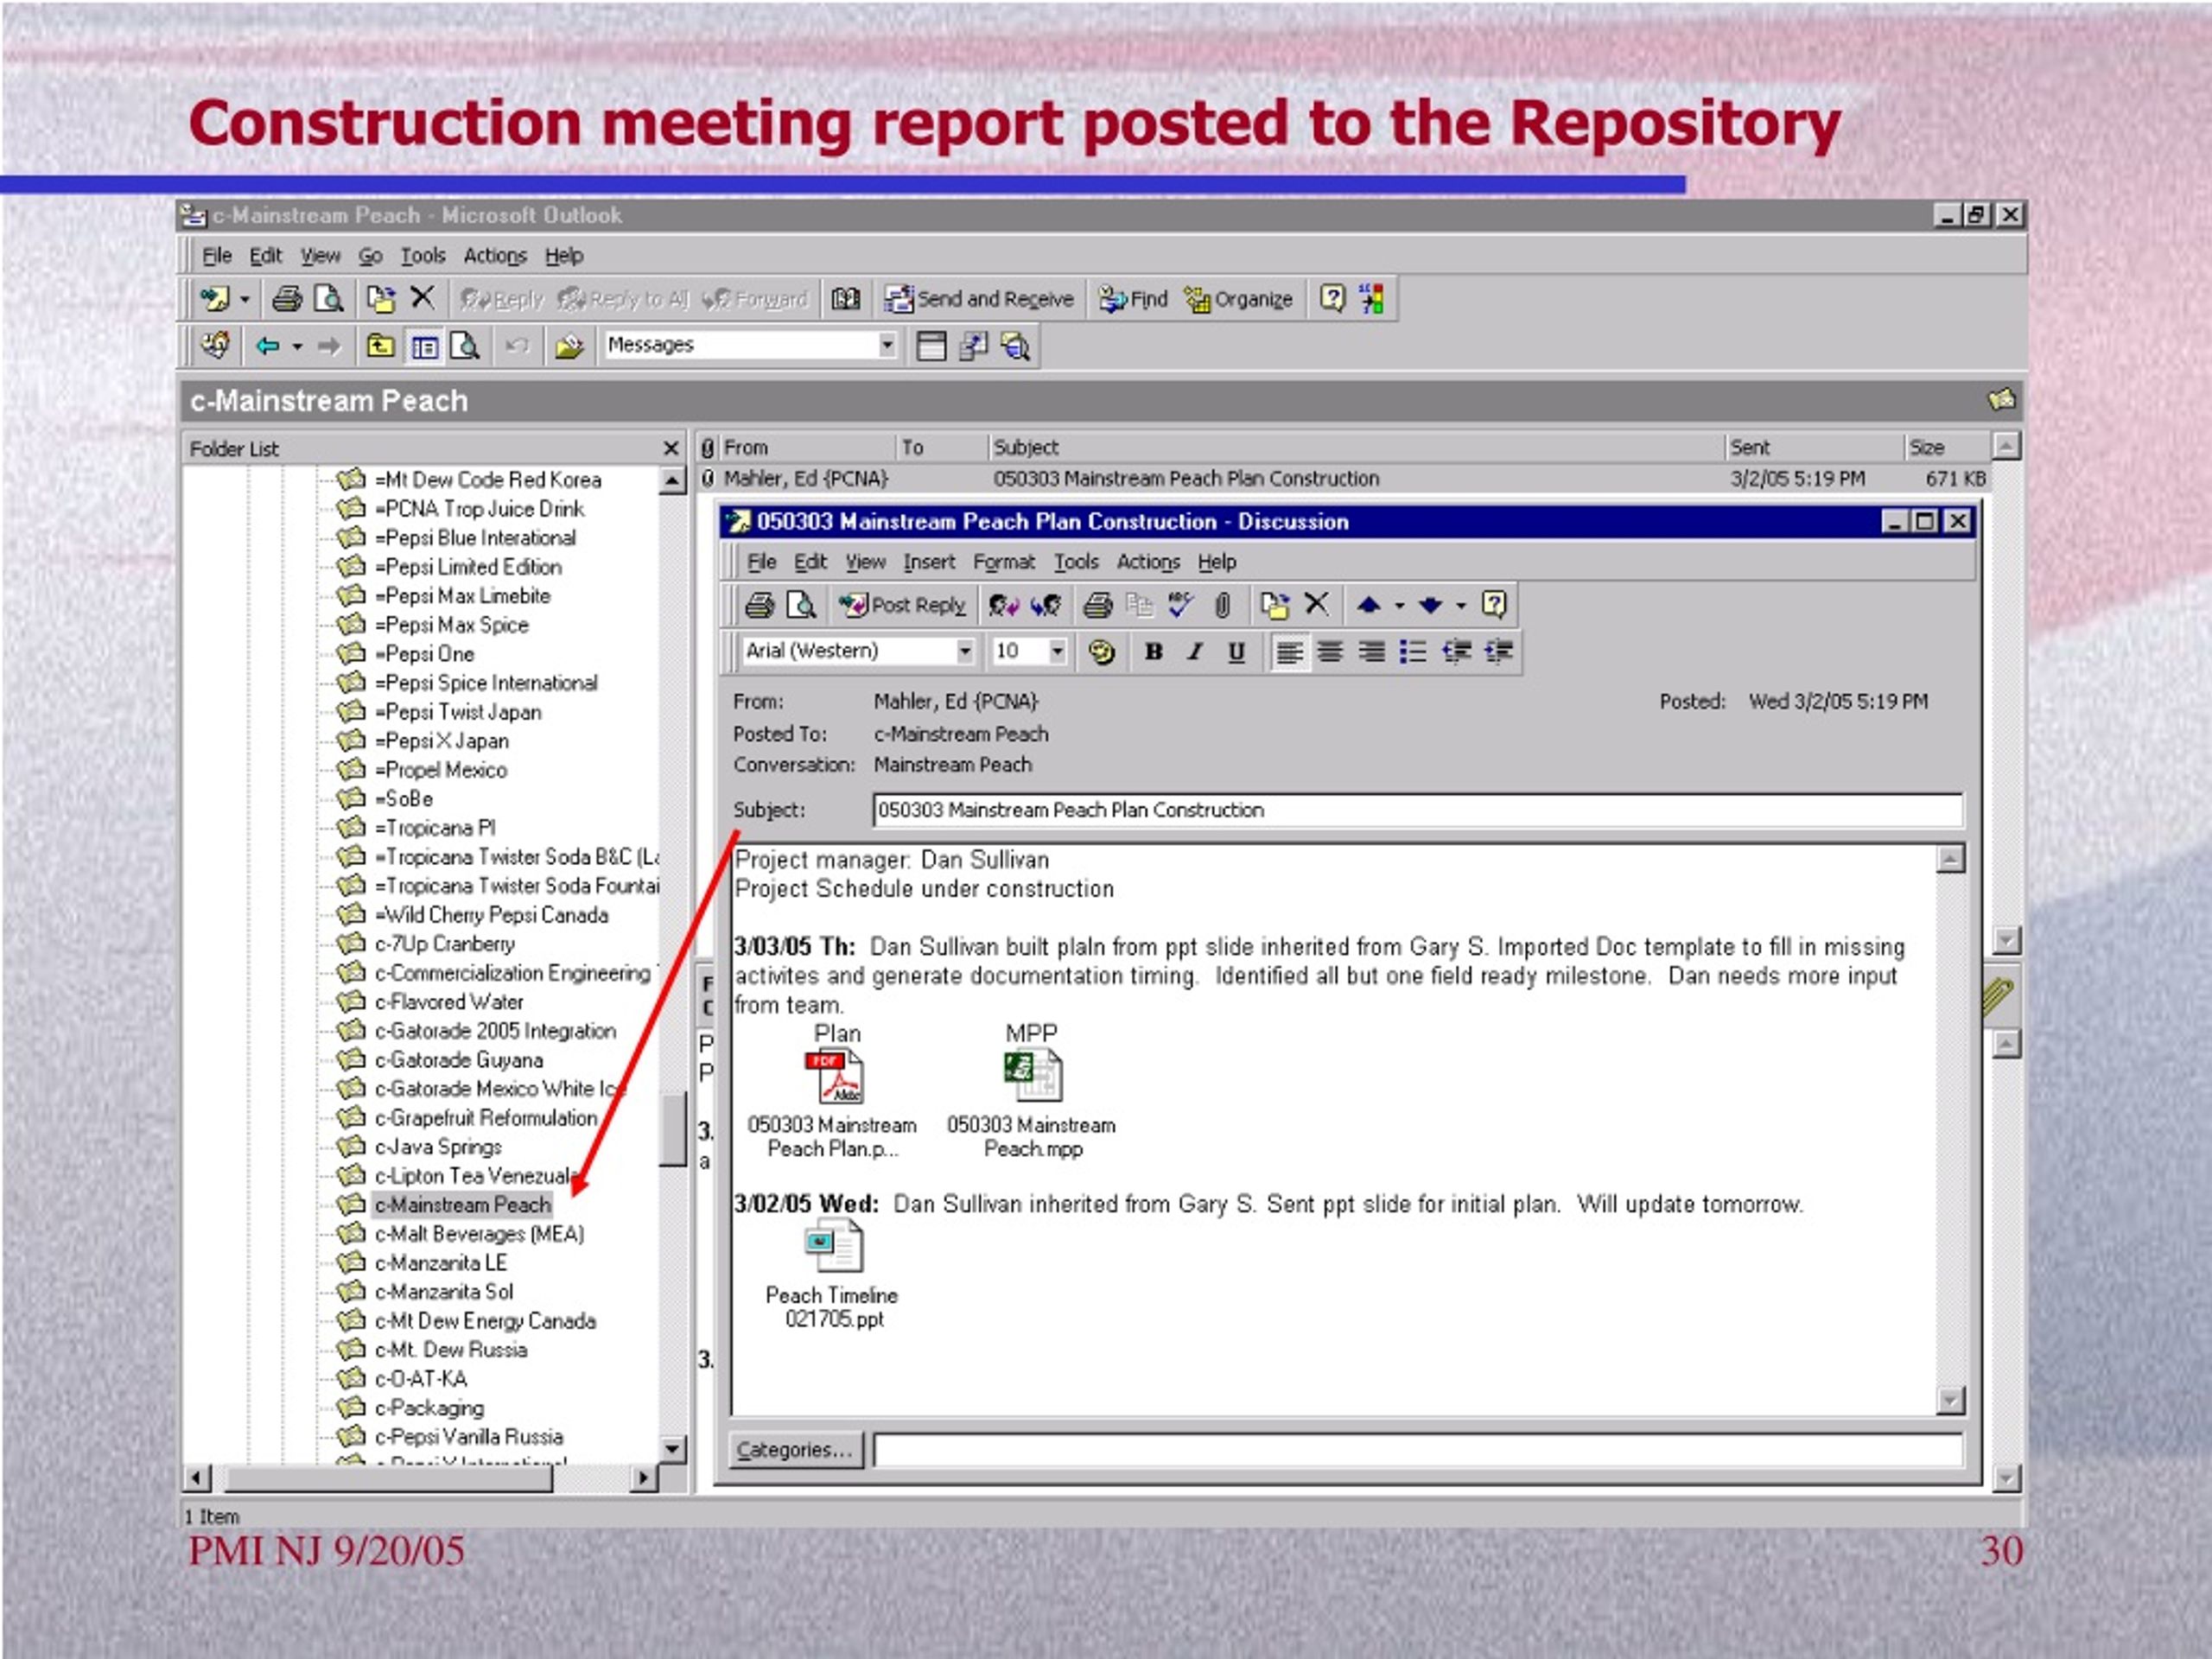The image size is (2212, 1659).
Task: Click the Help icon in Discussion toolbar
Action: (1494, 605)
